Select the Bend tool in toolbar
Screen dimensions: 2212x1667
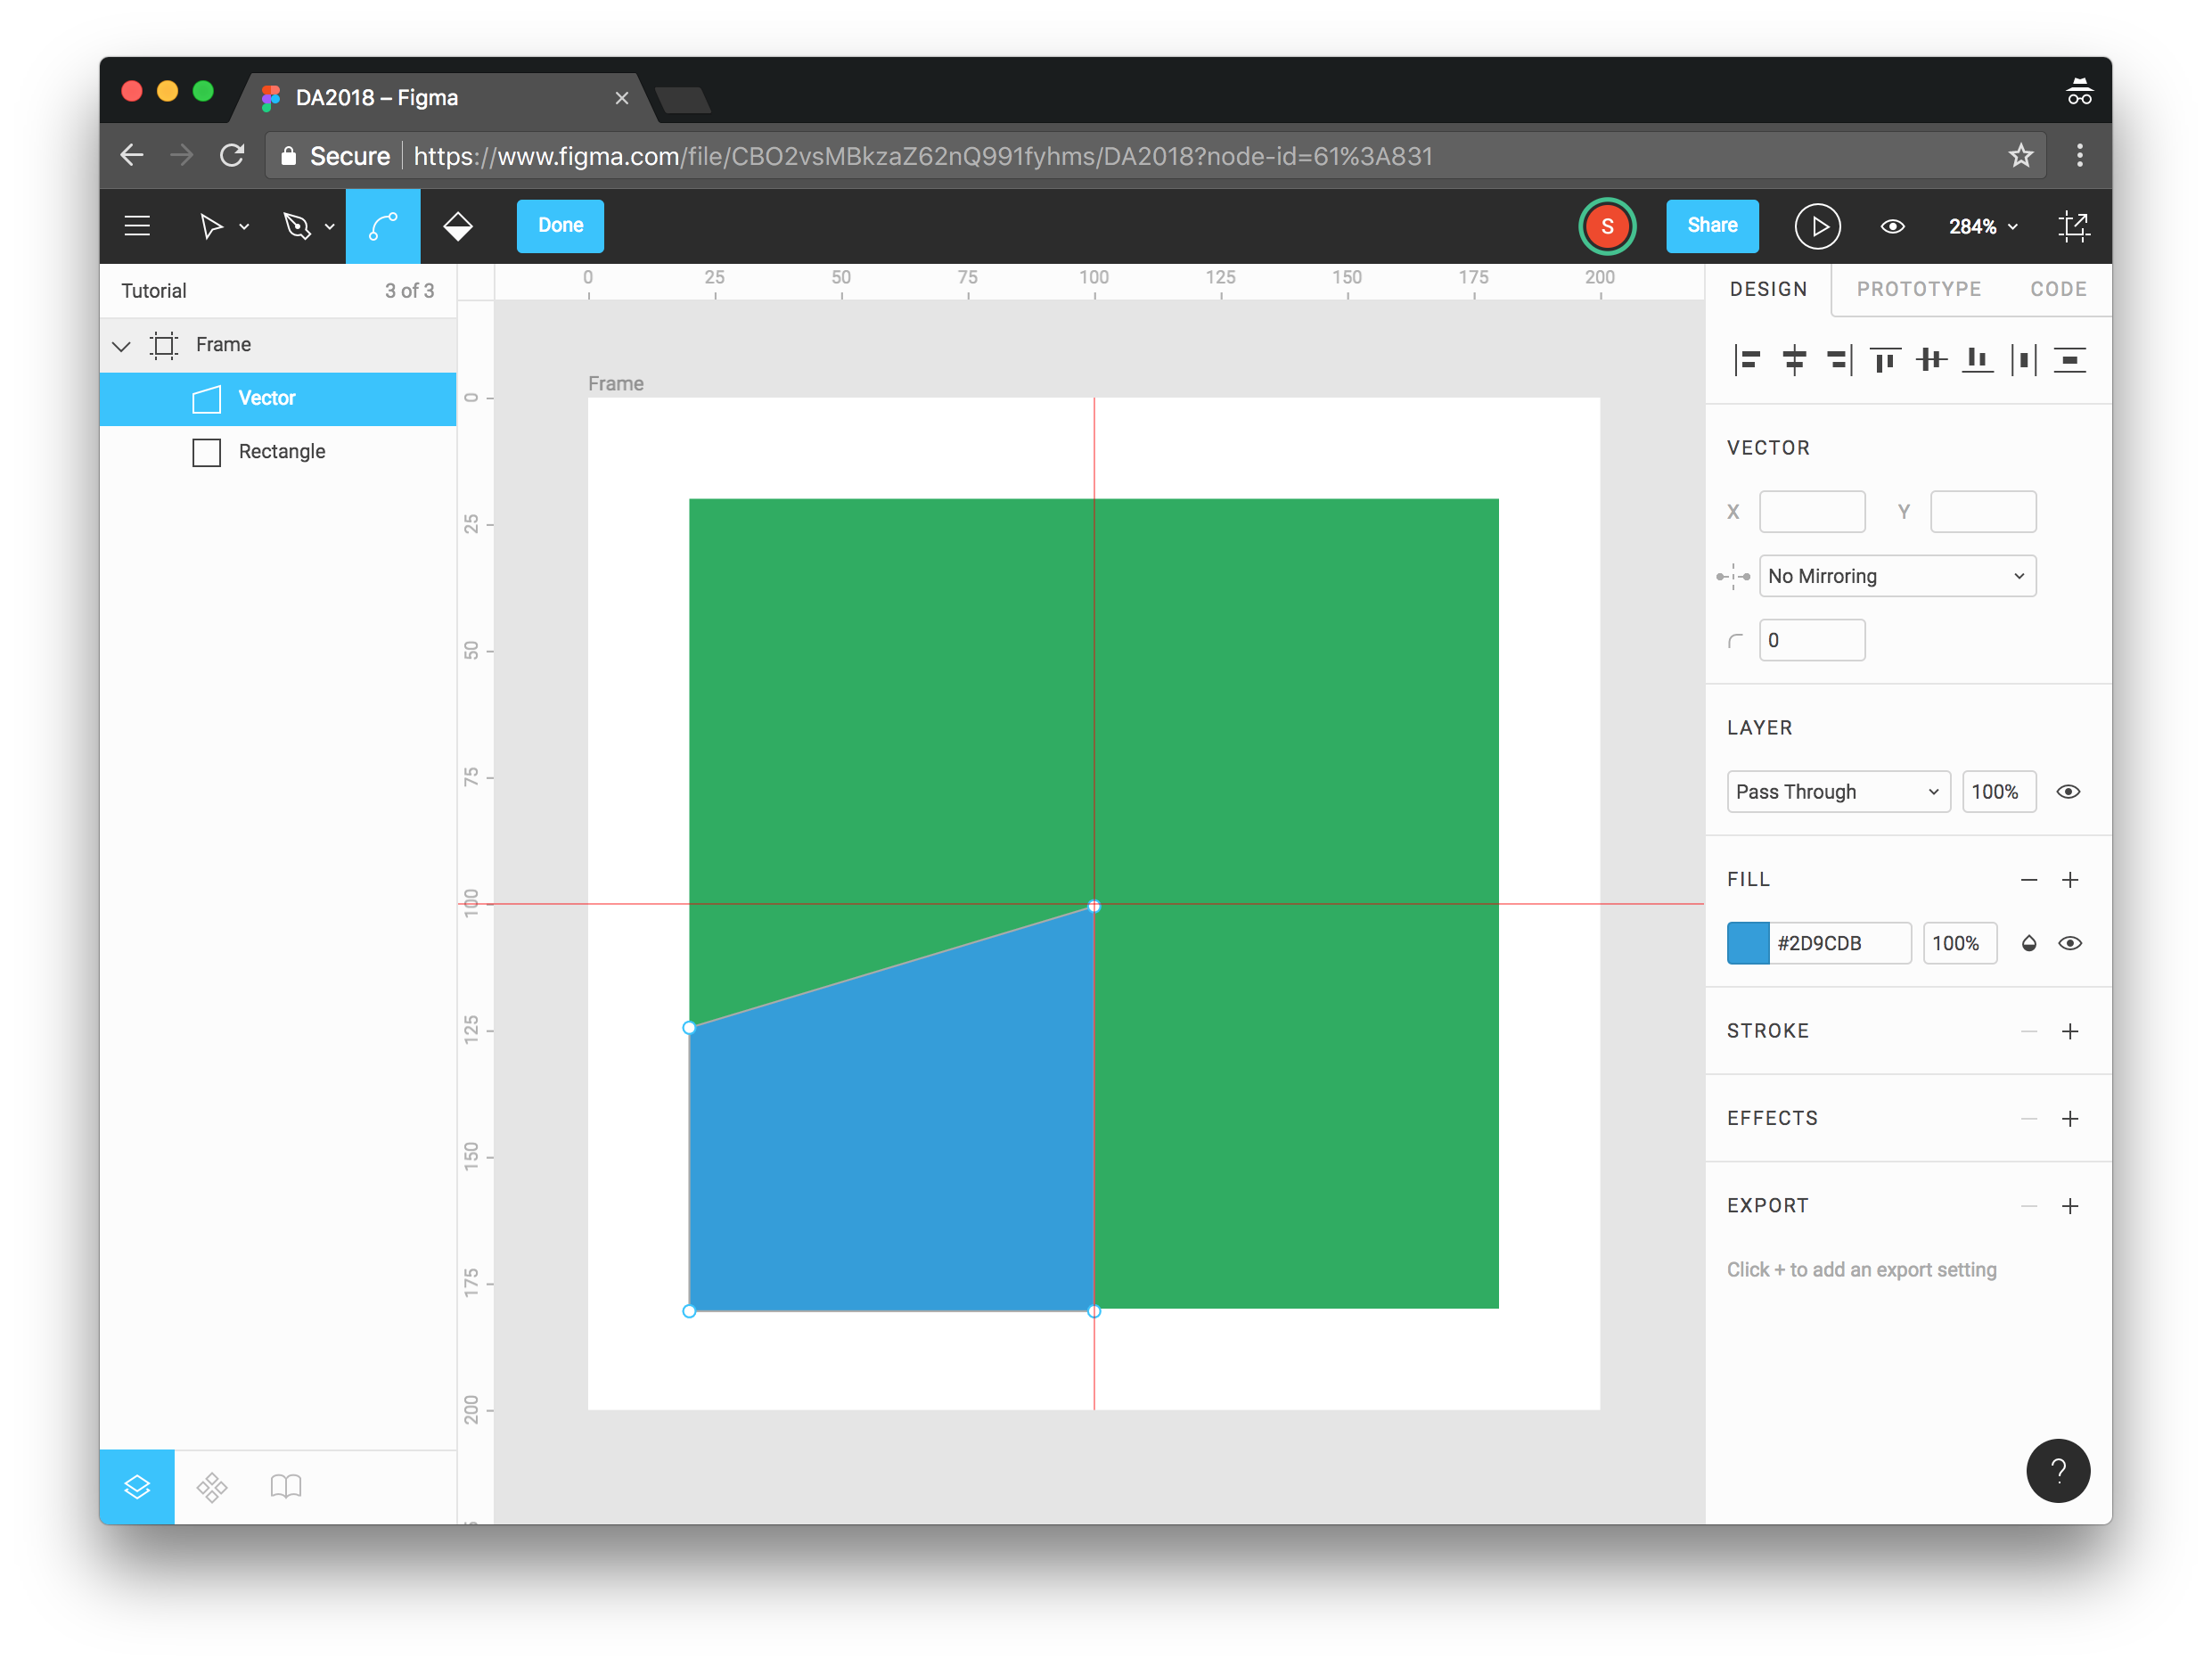383,226
